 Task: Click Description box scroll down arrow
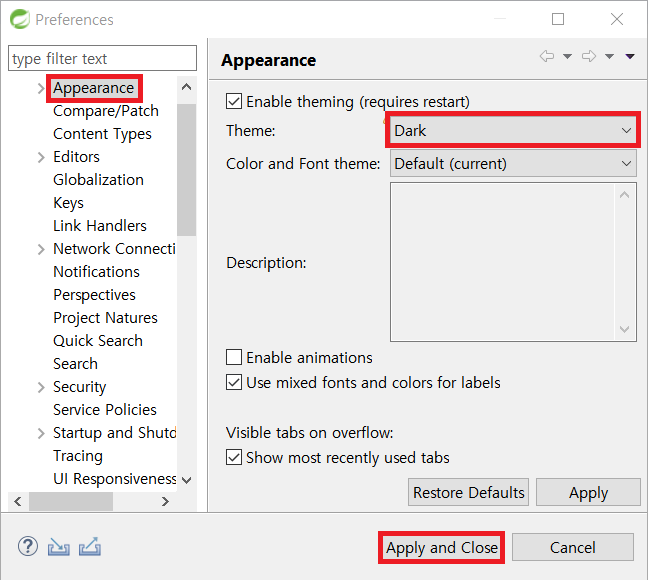coord(624,329)
